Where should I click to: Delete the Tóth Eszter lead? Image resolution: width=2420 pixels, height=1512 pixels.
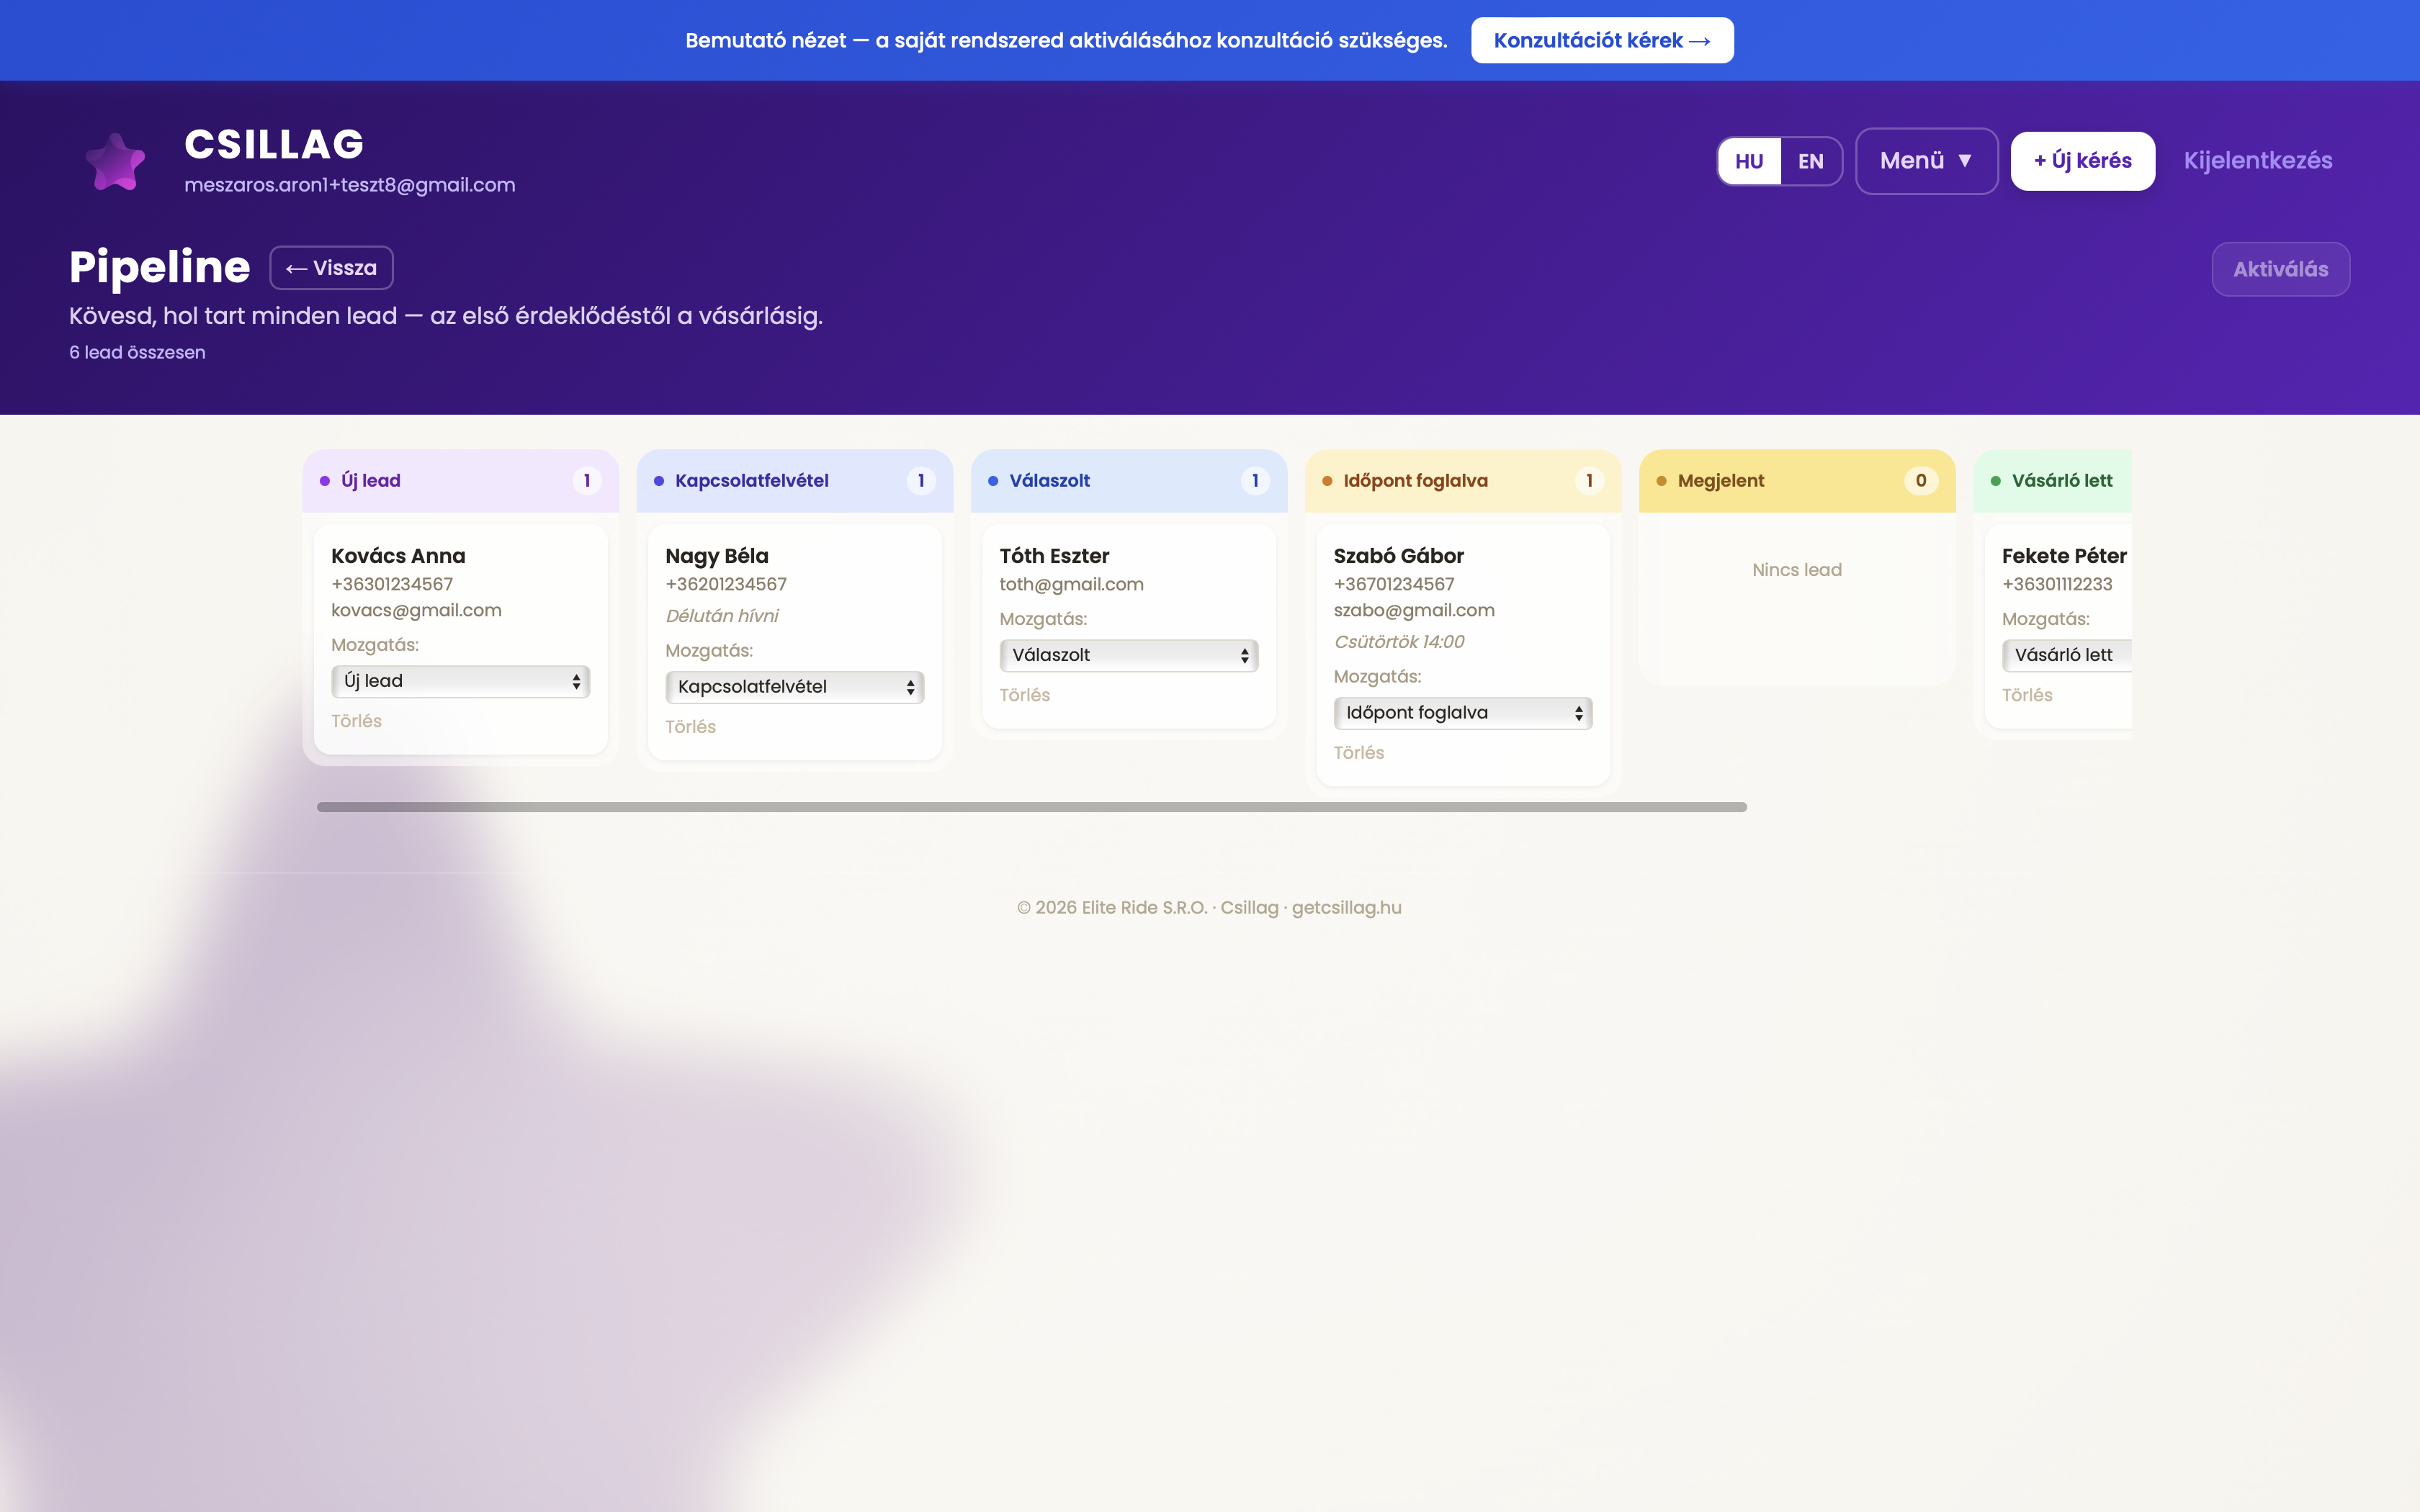pyautogui.click(x=1024, y=695)
